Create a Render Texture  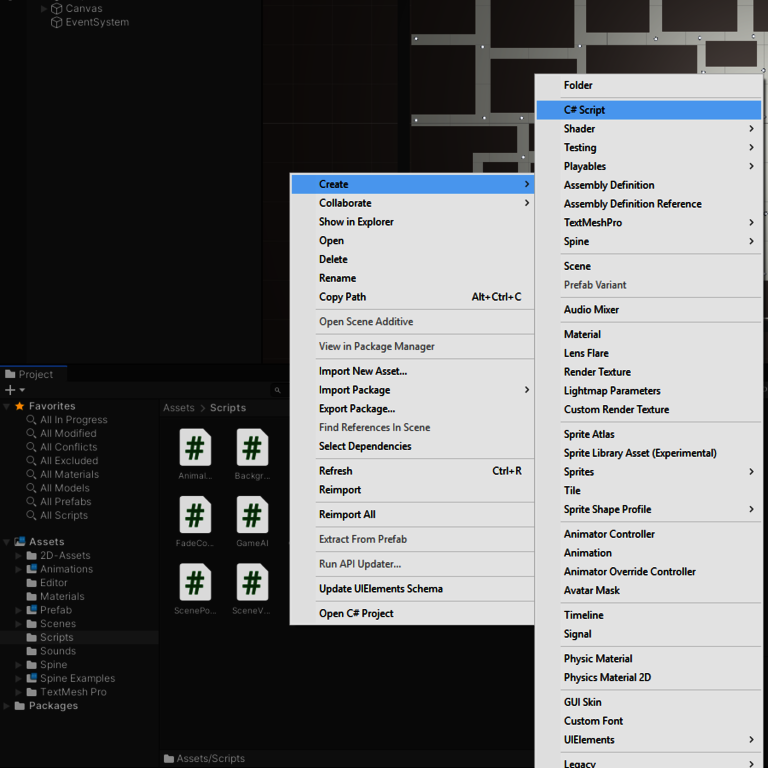[648, 372]
